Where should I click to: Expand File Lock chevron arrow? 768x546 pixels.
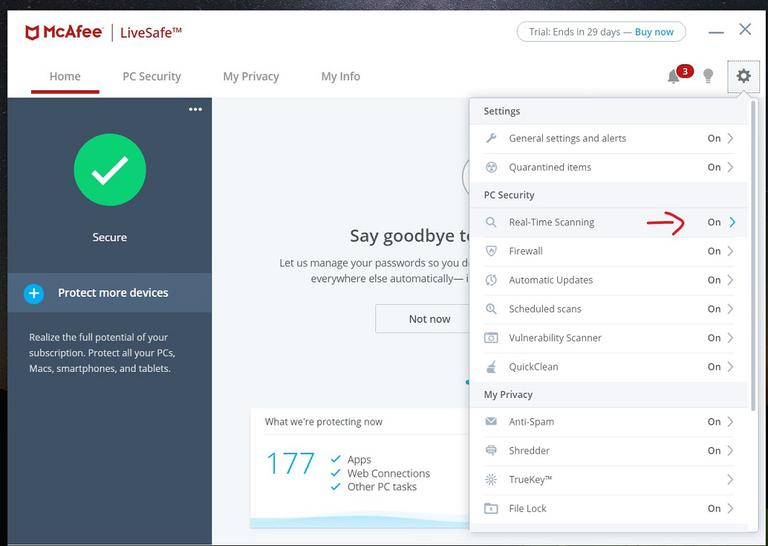tap(730, 508)
